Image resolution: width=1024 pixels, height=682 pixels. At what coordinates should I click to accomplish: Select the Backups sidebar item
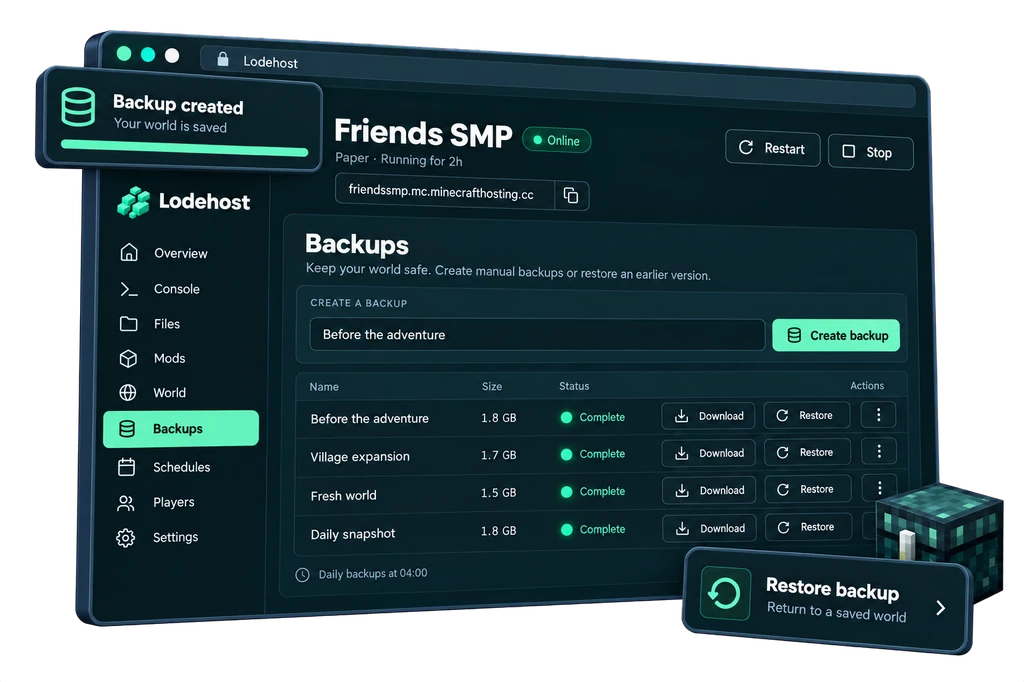(181, 429)
